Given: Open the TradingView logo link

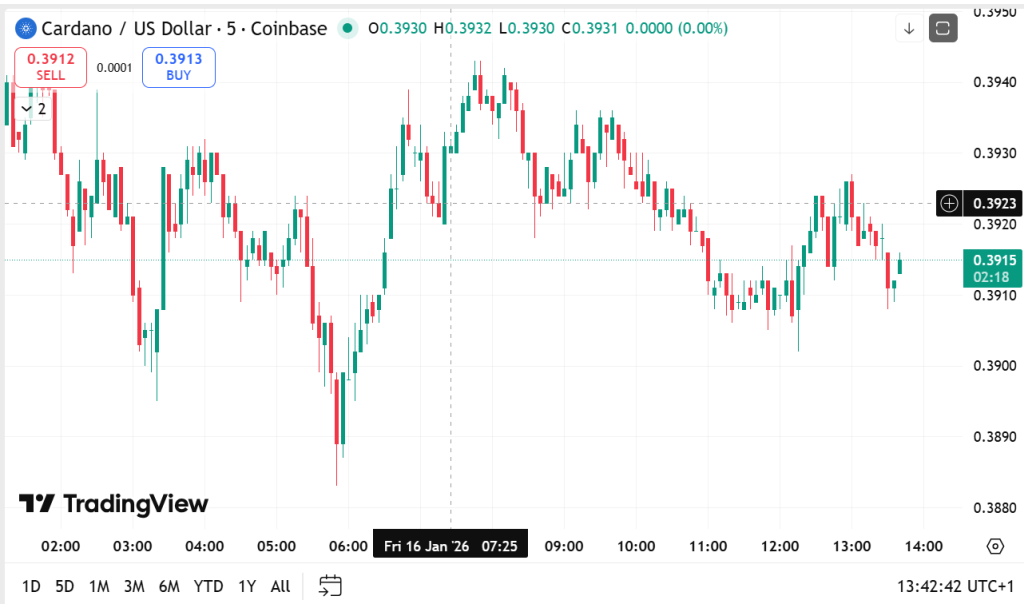Looking at the screenshot, I should pos(113,504).
